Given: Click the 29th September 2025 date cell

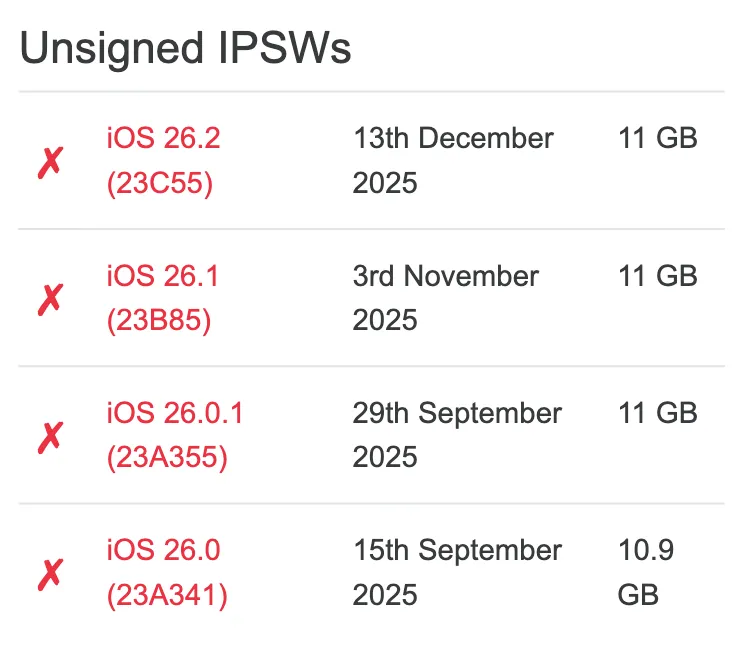Looking at the screenshot, I should (457, 435).
